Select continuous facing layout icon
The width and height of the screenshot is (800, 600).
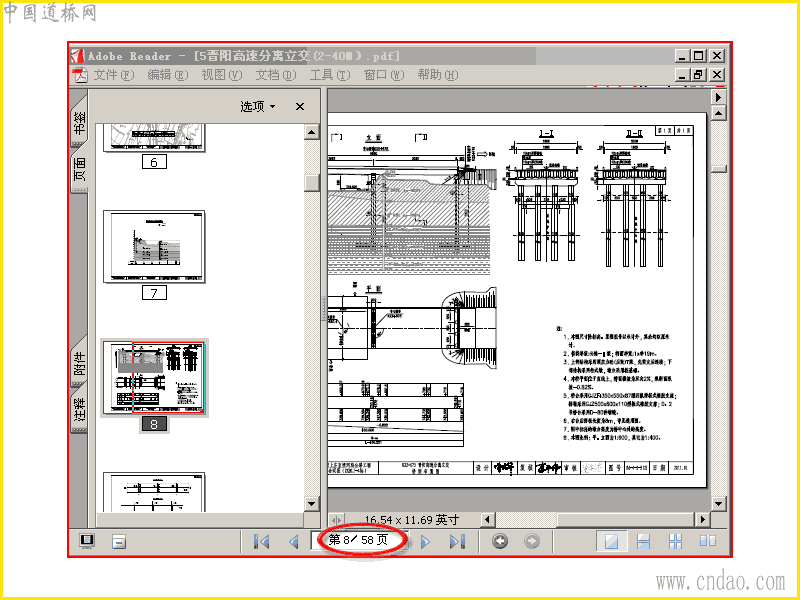click(x=676, y=541)
